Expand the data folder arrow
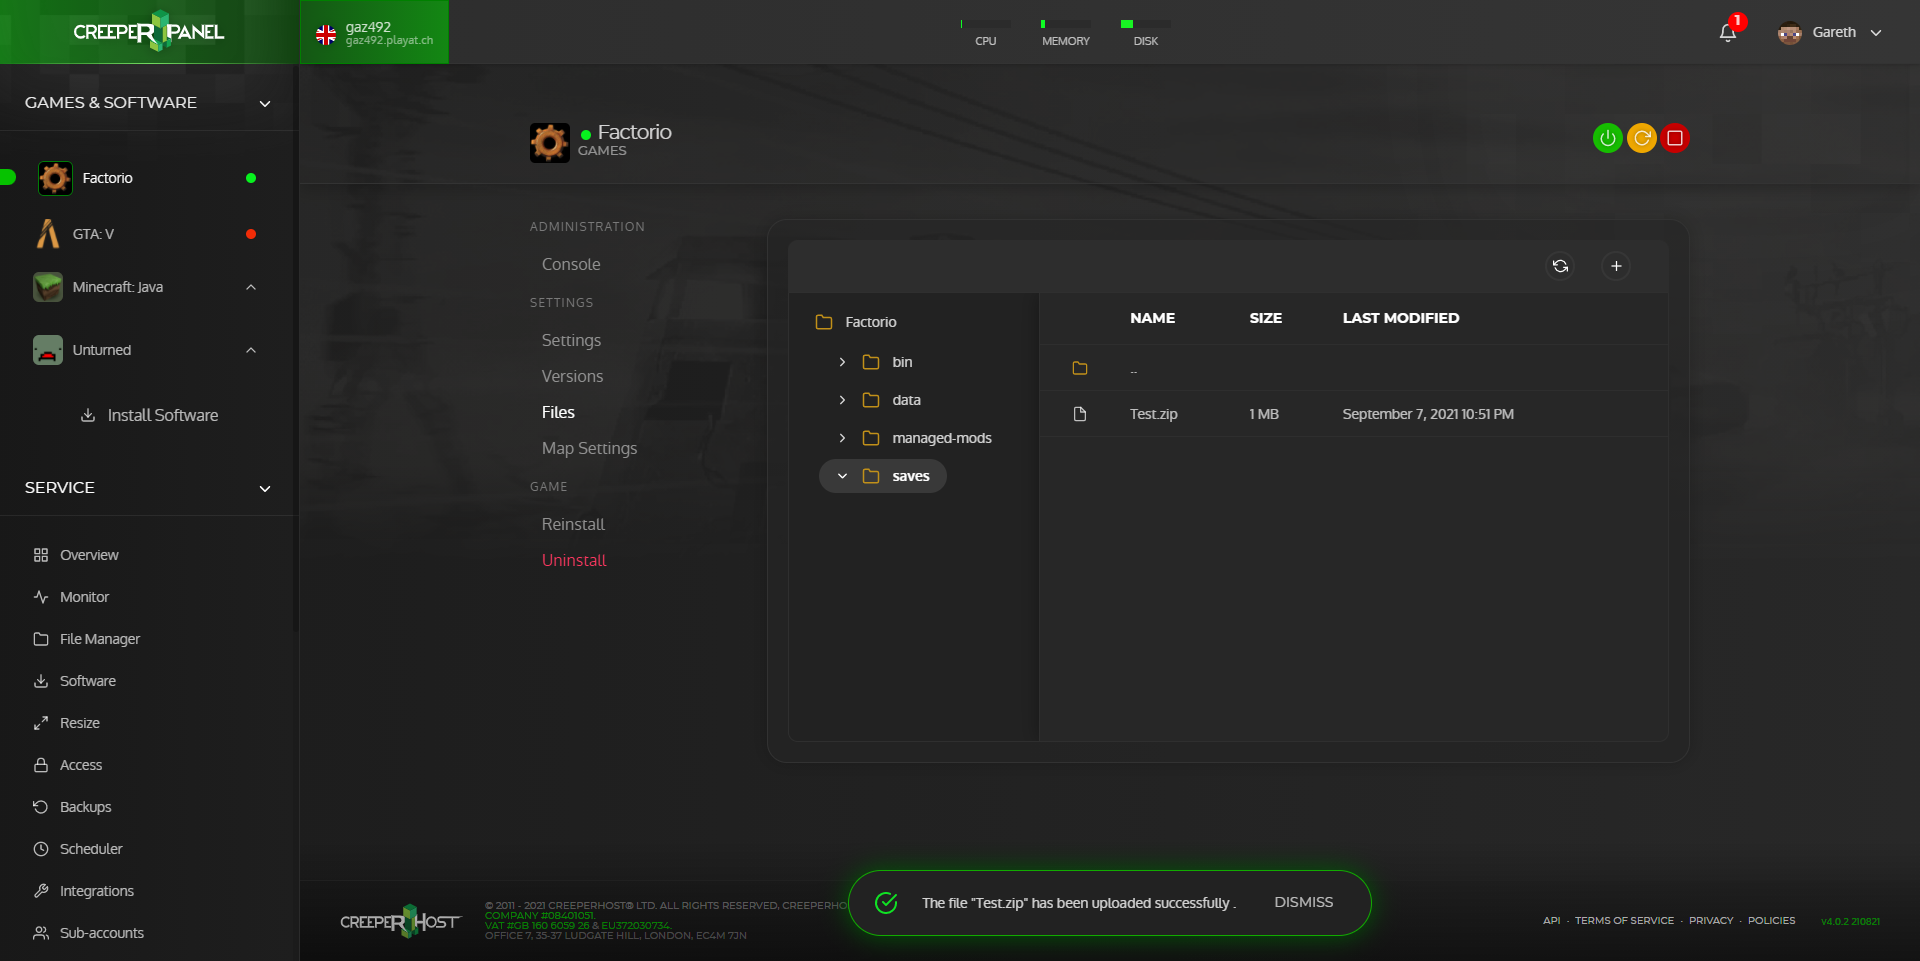This screenshot has width=1920, height=961. [x=842, y=400]
